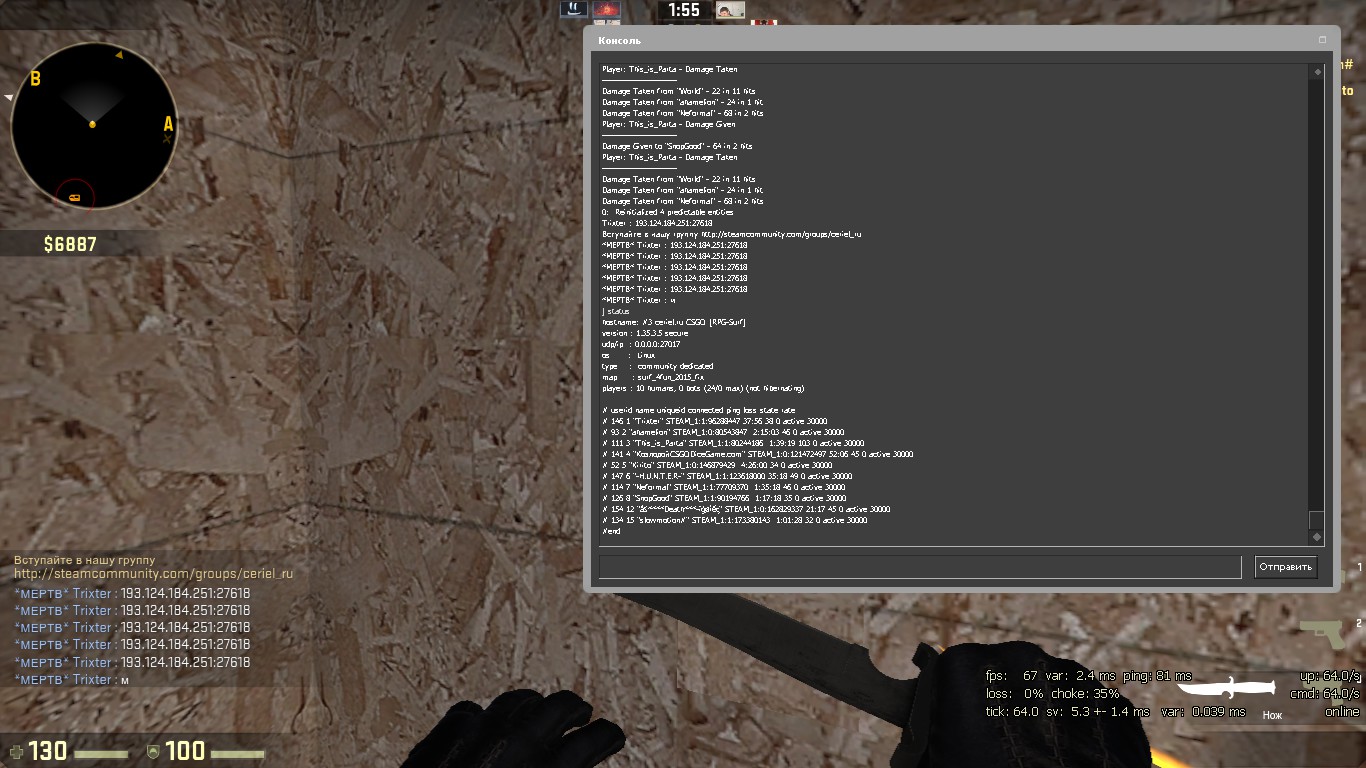
Task: Click the health cross icon next to 130
Action: (x=15, y=751)
